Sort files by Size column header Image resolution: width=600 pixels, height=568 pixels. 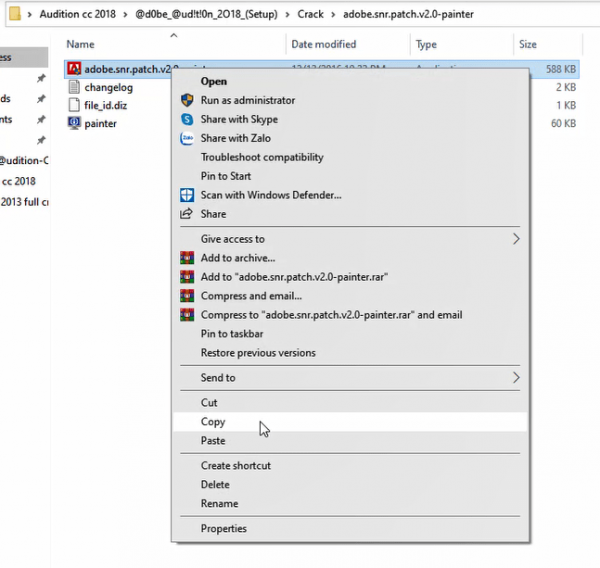pyautogui.click(x=528, y=45)
